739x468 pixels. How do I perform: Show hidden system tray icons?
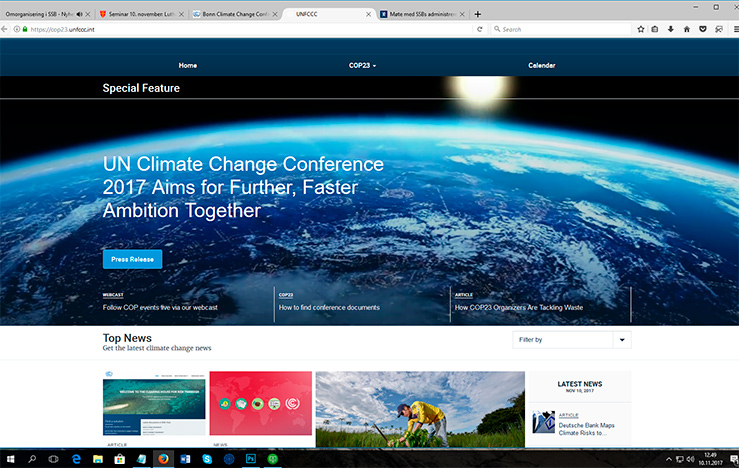point(668,459)
